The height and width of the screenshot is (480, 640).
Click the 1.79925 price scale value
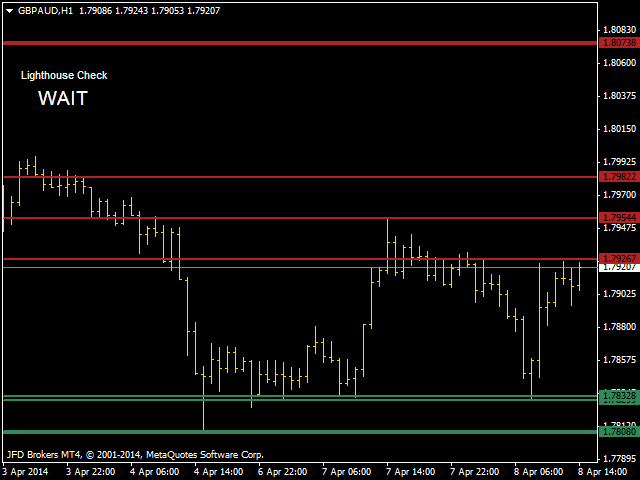coord(620,162)
